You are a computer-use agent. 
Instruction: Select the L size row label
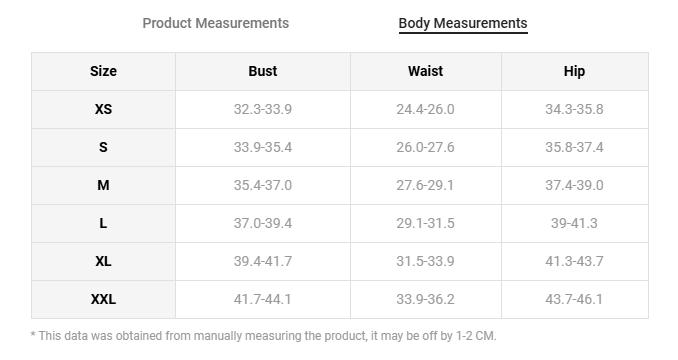pyautogui.click(x=103, y=223)
